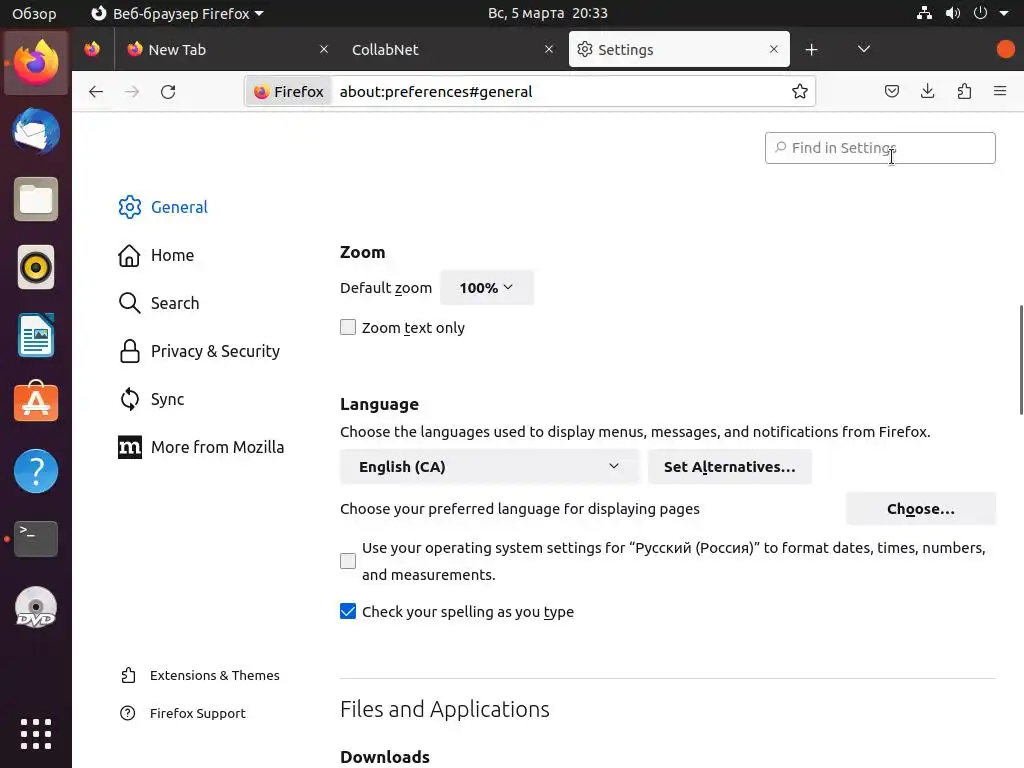Open the Firefox hamburger menu
The image size is (1024, 768).
[x=1000, y=91]
